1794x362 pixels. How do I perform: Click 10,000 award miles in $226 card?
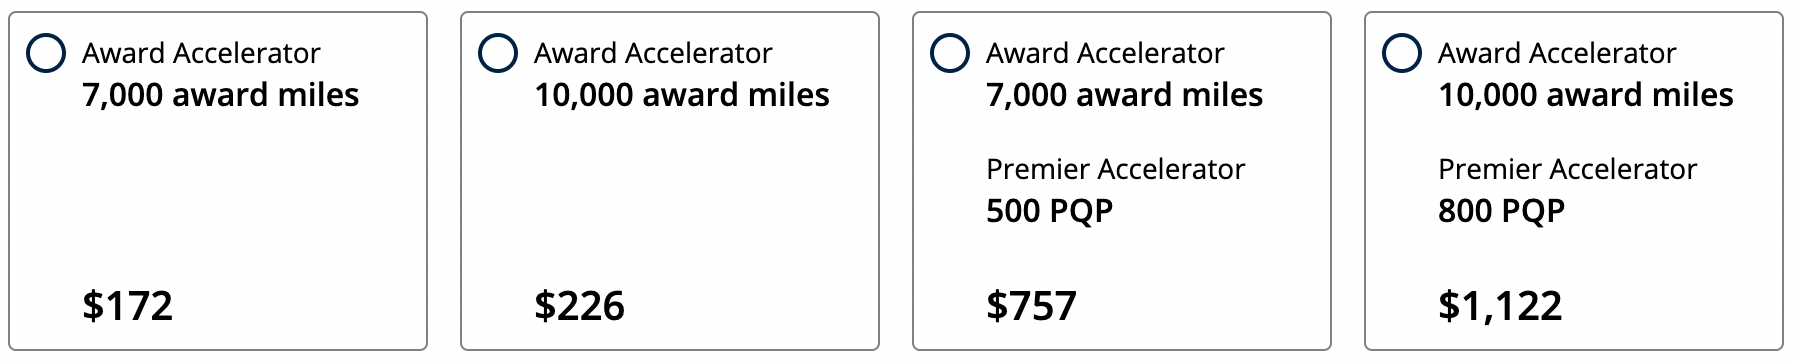(682, 95)
